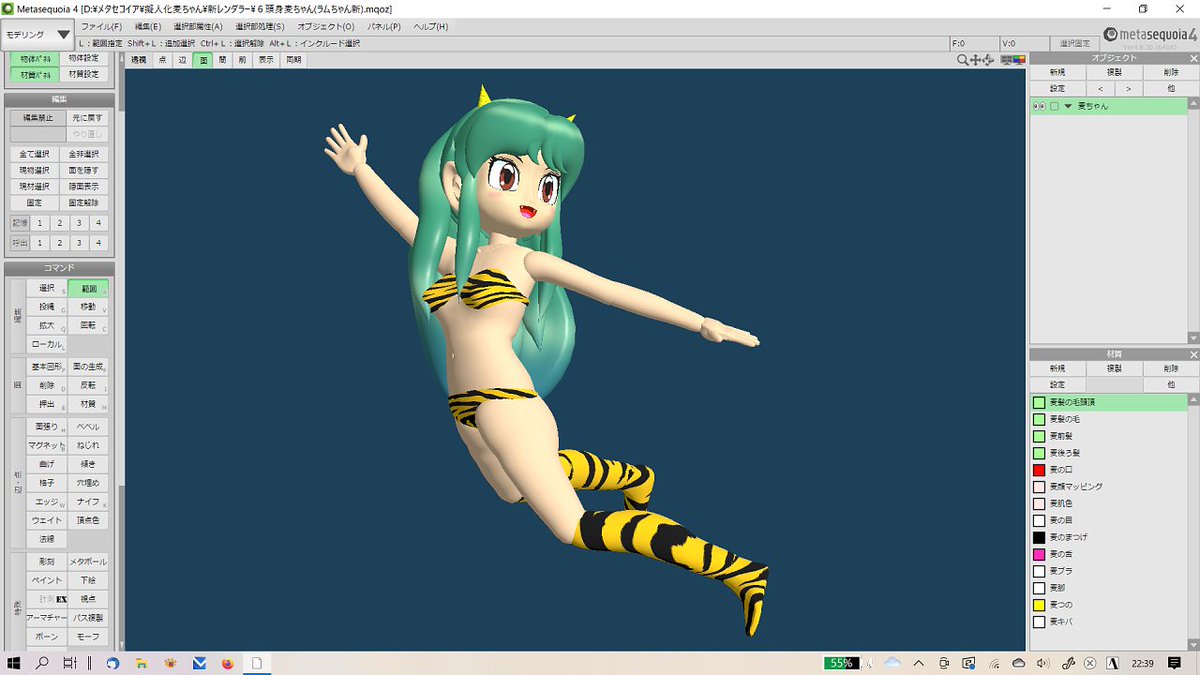Open the モデリング mode dropdown

click(38, 35)
